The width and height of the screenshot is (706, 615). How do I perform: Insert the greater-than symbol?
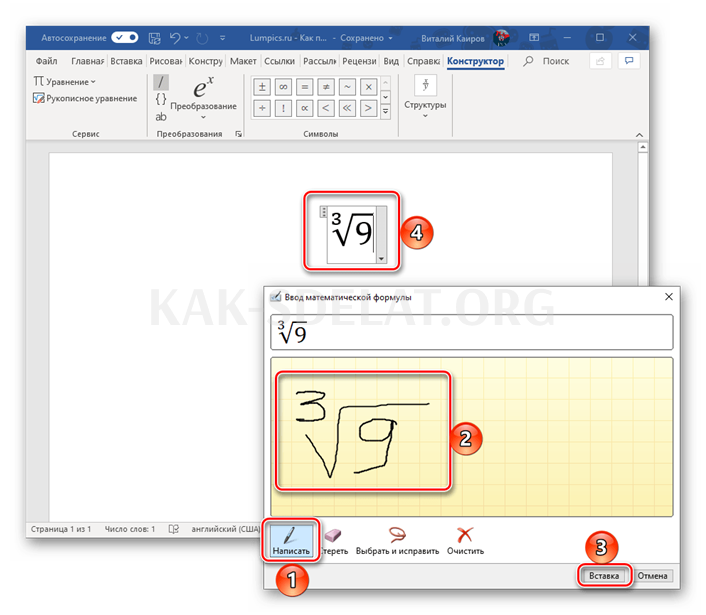pyautogui.click(x=369, y=108)
